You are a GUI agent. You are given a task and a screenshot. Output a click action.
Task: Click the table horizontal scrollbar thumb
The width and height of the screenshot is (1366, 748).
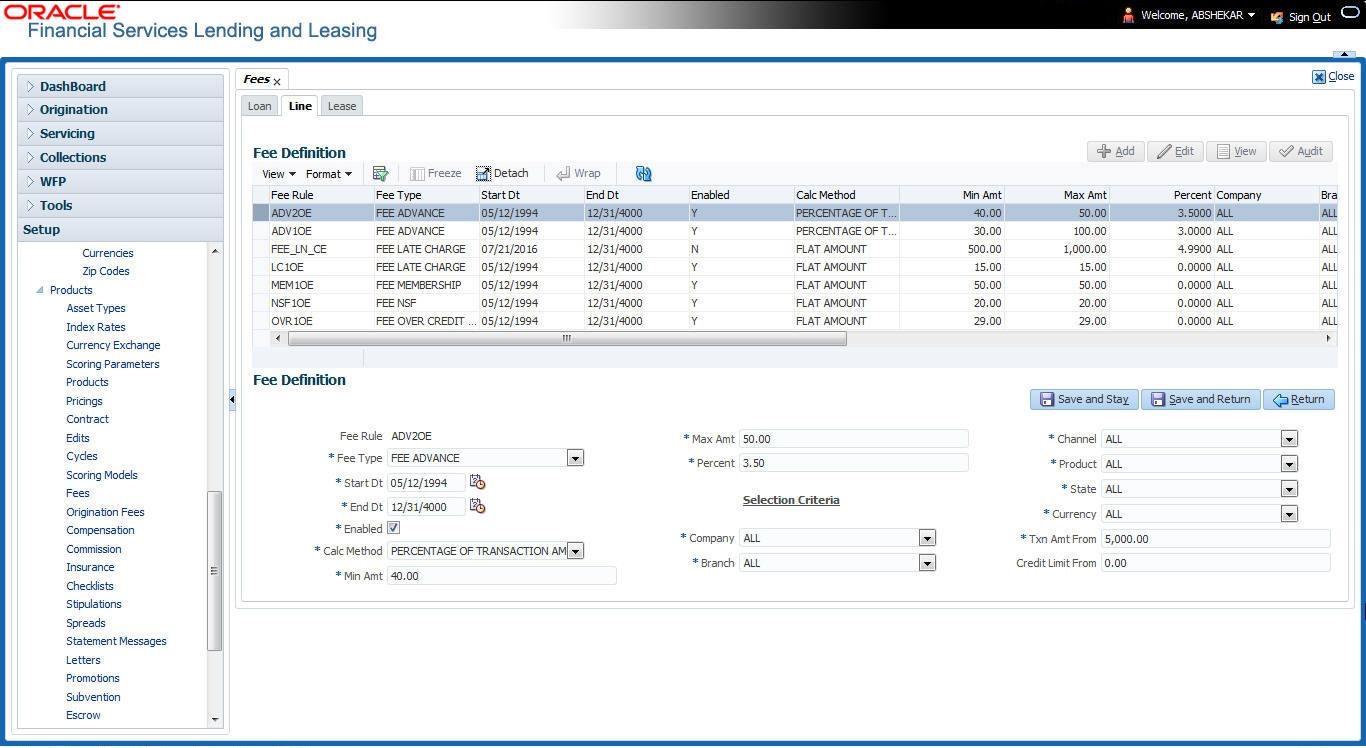567,338
